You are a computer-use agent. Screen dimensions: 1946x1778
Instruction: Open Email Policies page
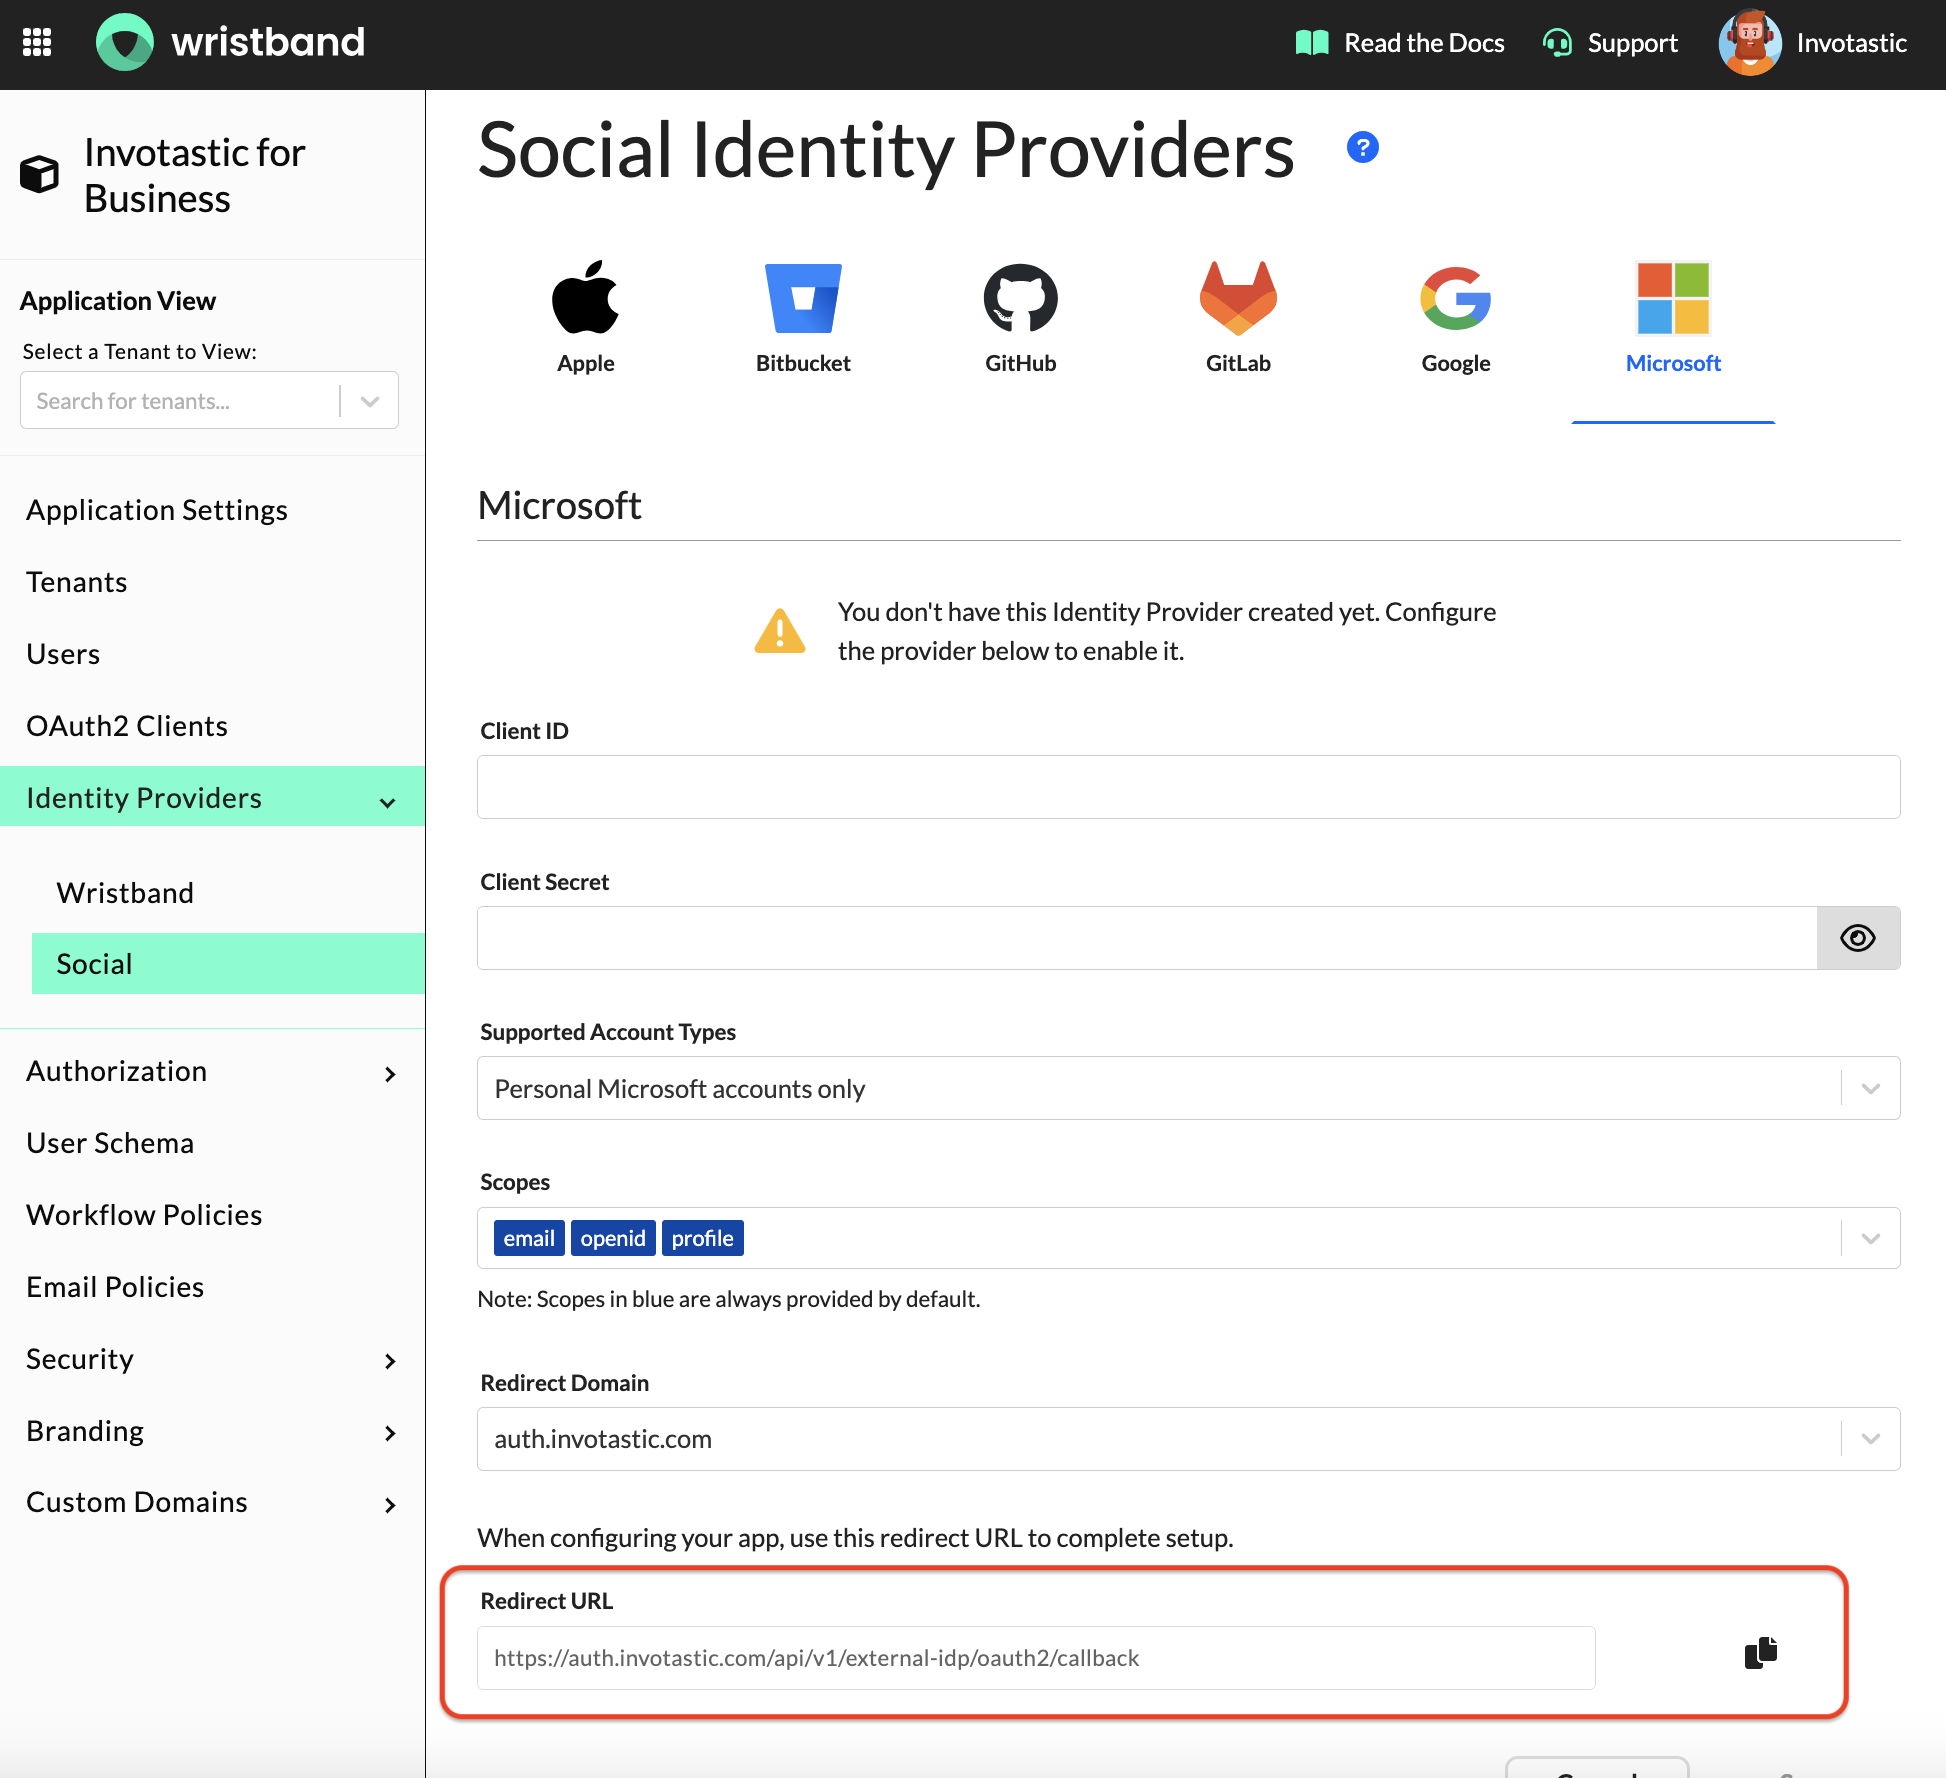tap(115, 1287)
